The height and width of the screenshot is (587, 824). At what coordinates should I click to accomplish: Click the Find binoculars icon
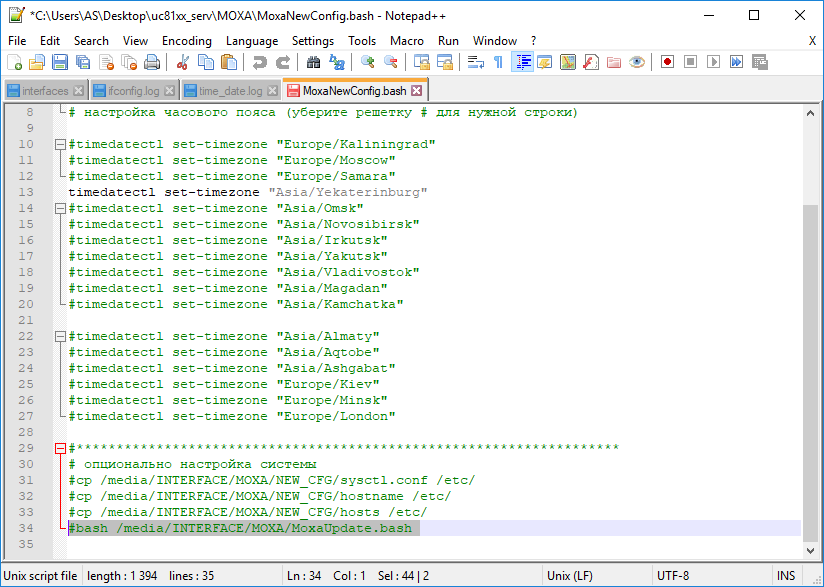[x=313, y=62]
